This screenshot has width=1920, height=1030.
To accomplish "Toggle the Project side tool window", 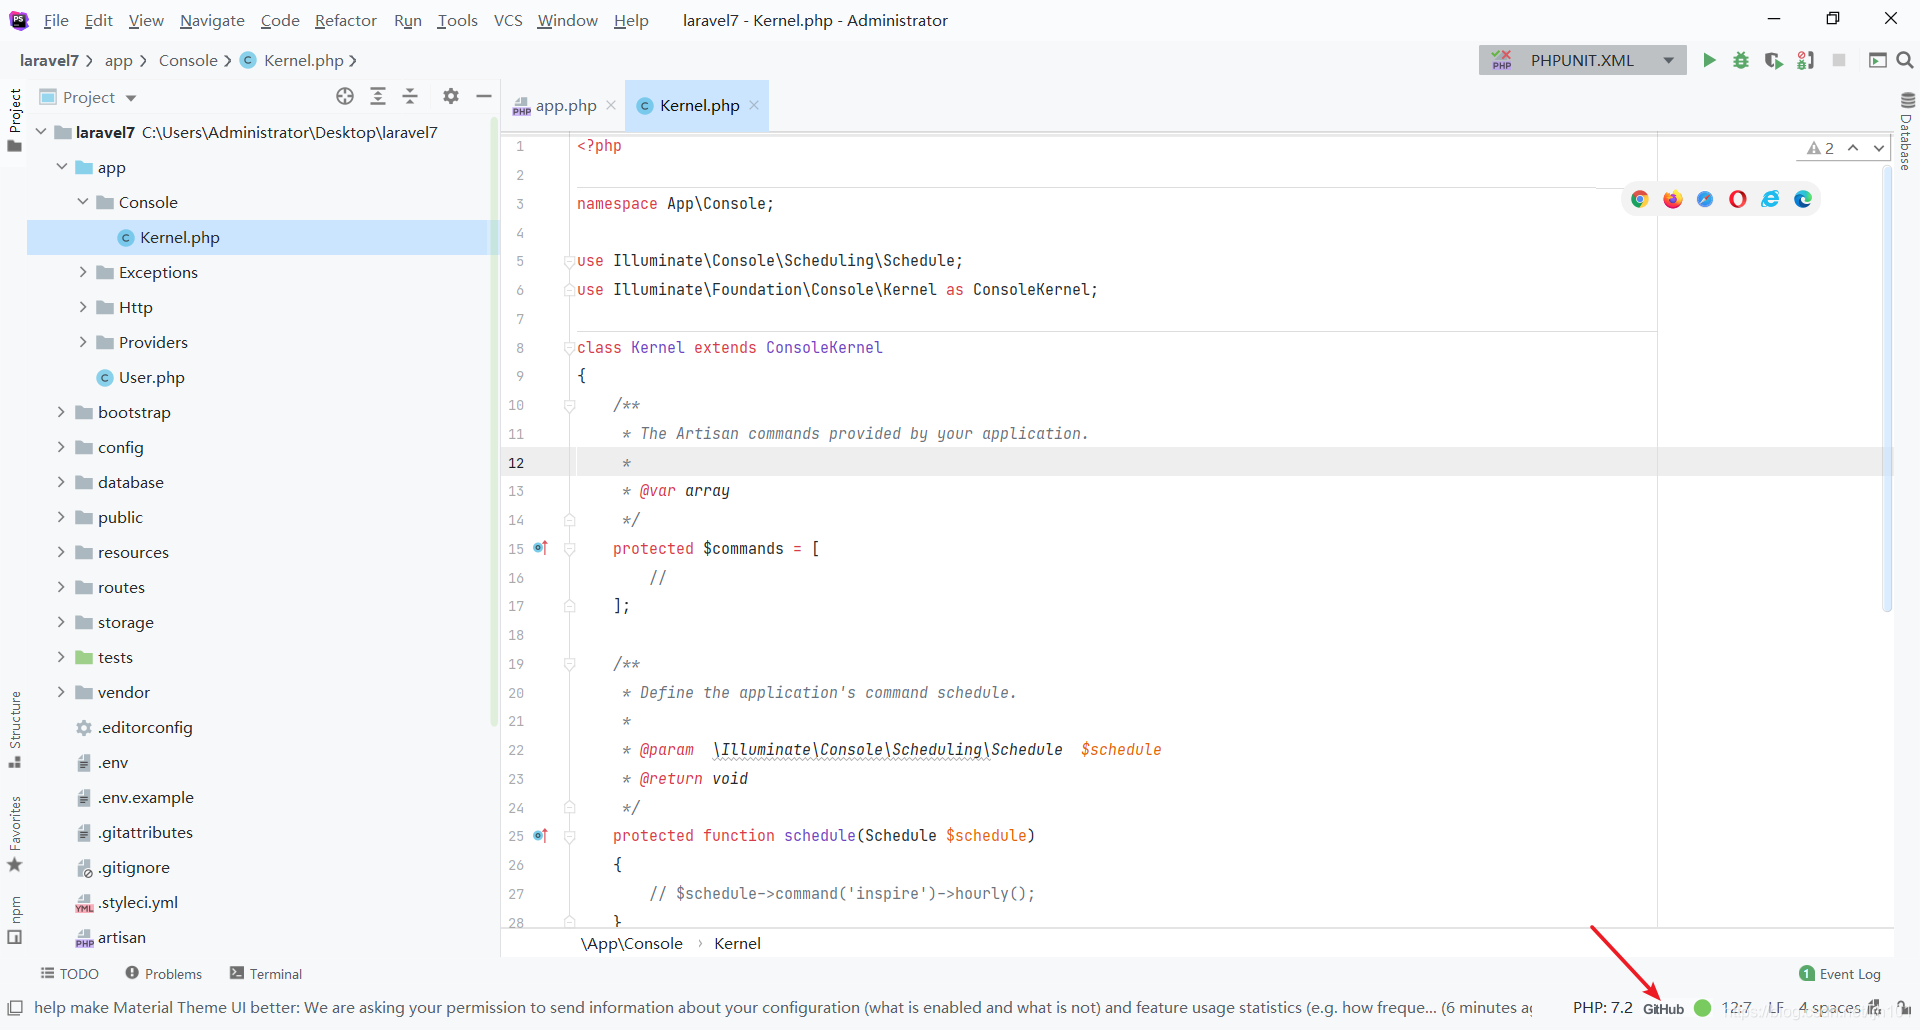I will click(x=15, y=120).
